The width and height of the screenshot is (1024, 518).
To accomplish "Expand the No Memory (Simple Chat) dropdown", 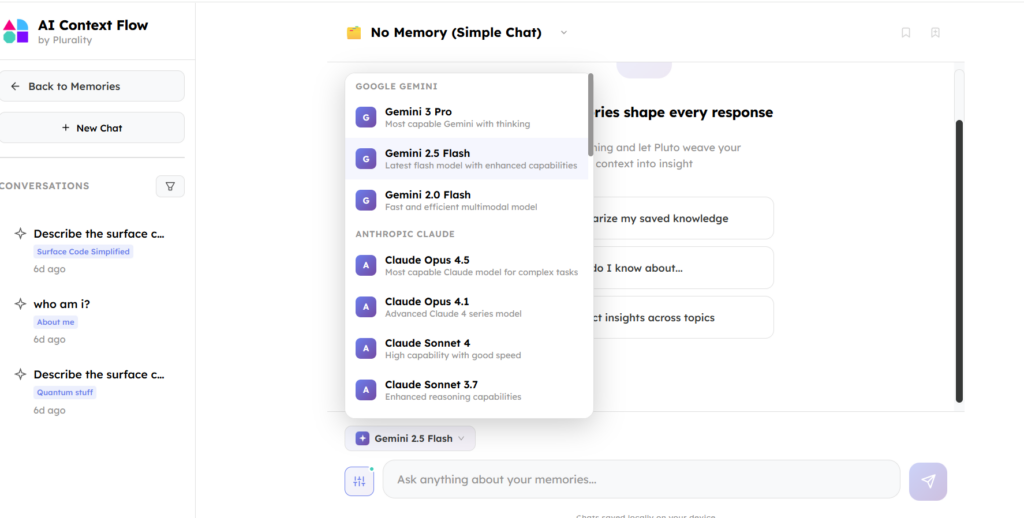I will [x=563, y=33].
